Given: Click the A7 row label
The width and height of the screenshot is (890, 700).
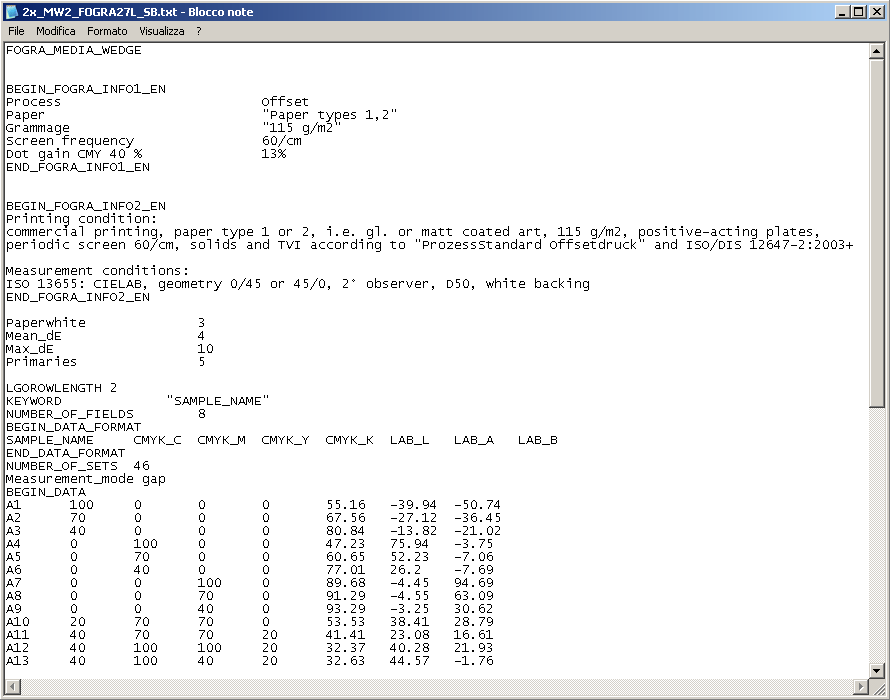Looking at the screenshot, I should [14, 583].
